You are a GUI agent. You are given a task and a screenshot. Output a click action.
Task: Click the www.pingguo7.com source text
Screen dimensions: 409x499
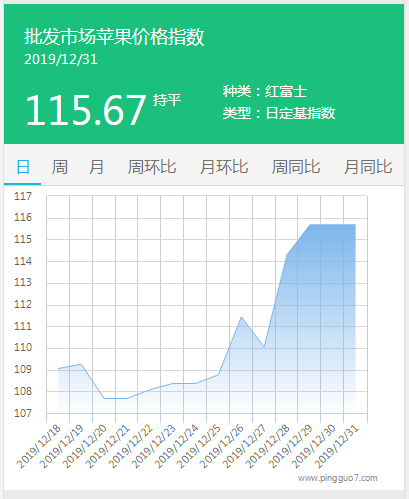(338, 478)
